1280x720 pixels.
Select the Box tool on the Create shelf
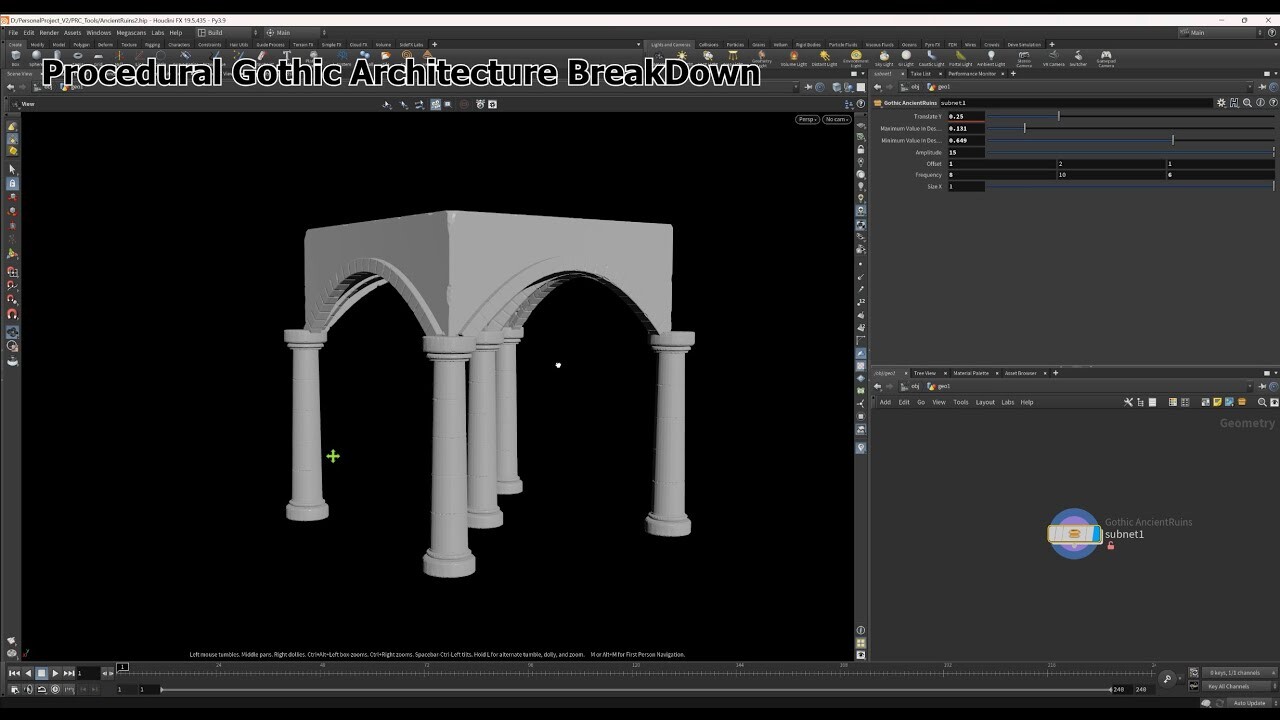click(x=16, y=57)
